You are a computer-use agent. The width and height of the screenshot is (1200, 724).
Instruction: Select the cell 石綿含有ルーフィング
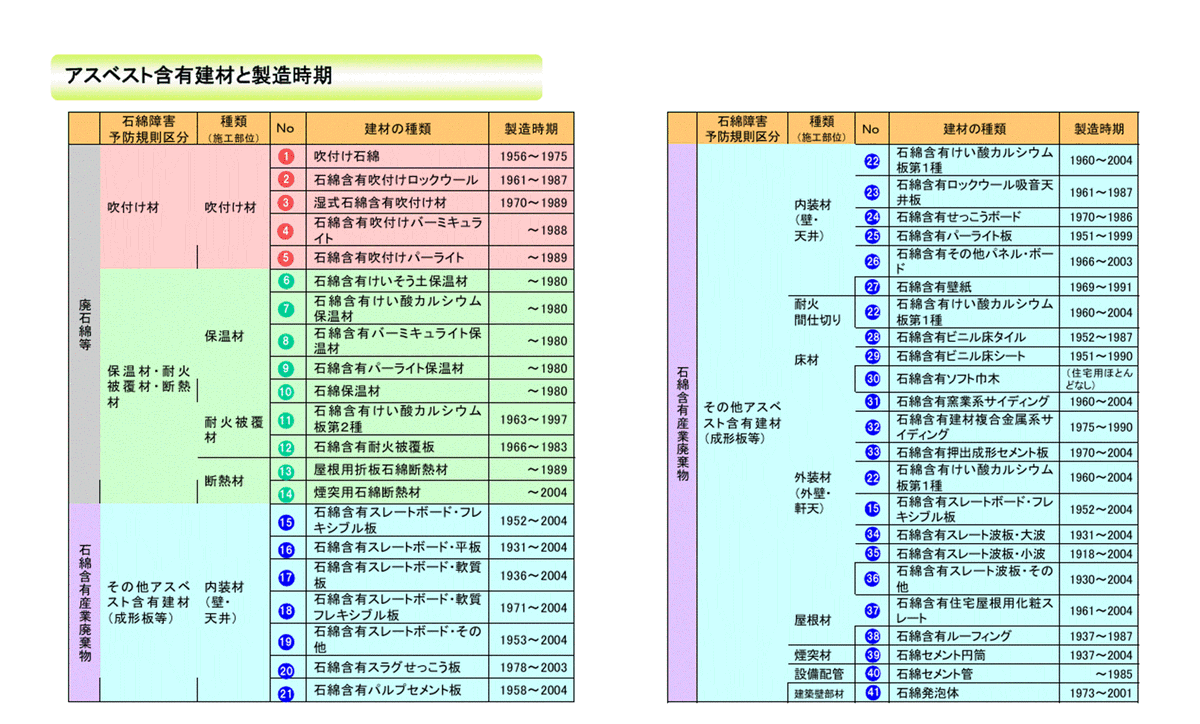point(973,636)
